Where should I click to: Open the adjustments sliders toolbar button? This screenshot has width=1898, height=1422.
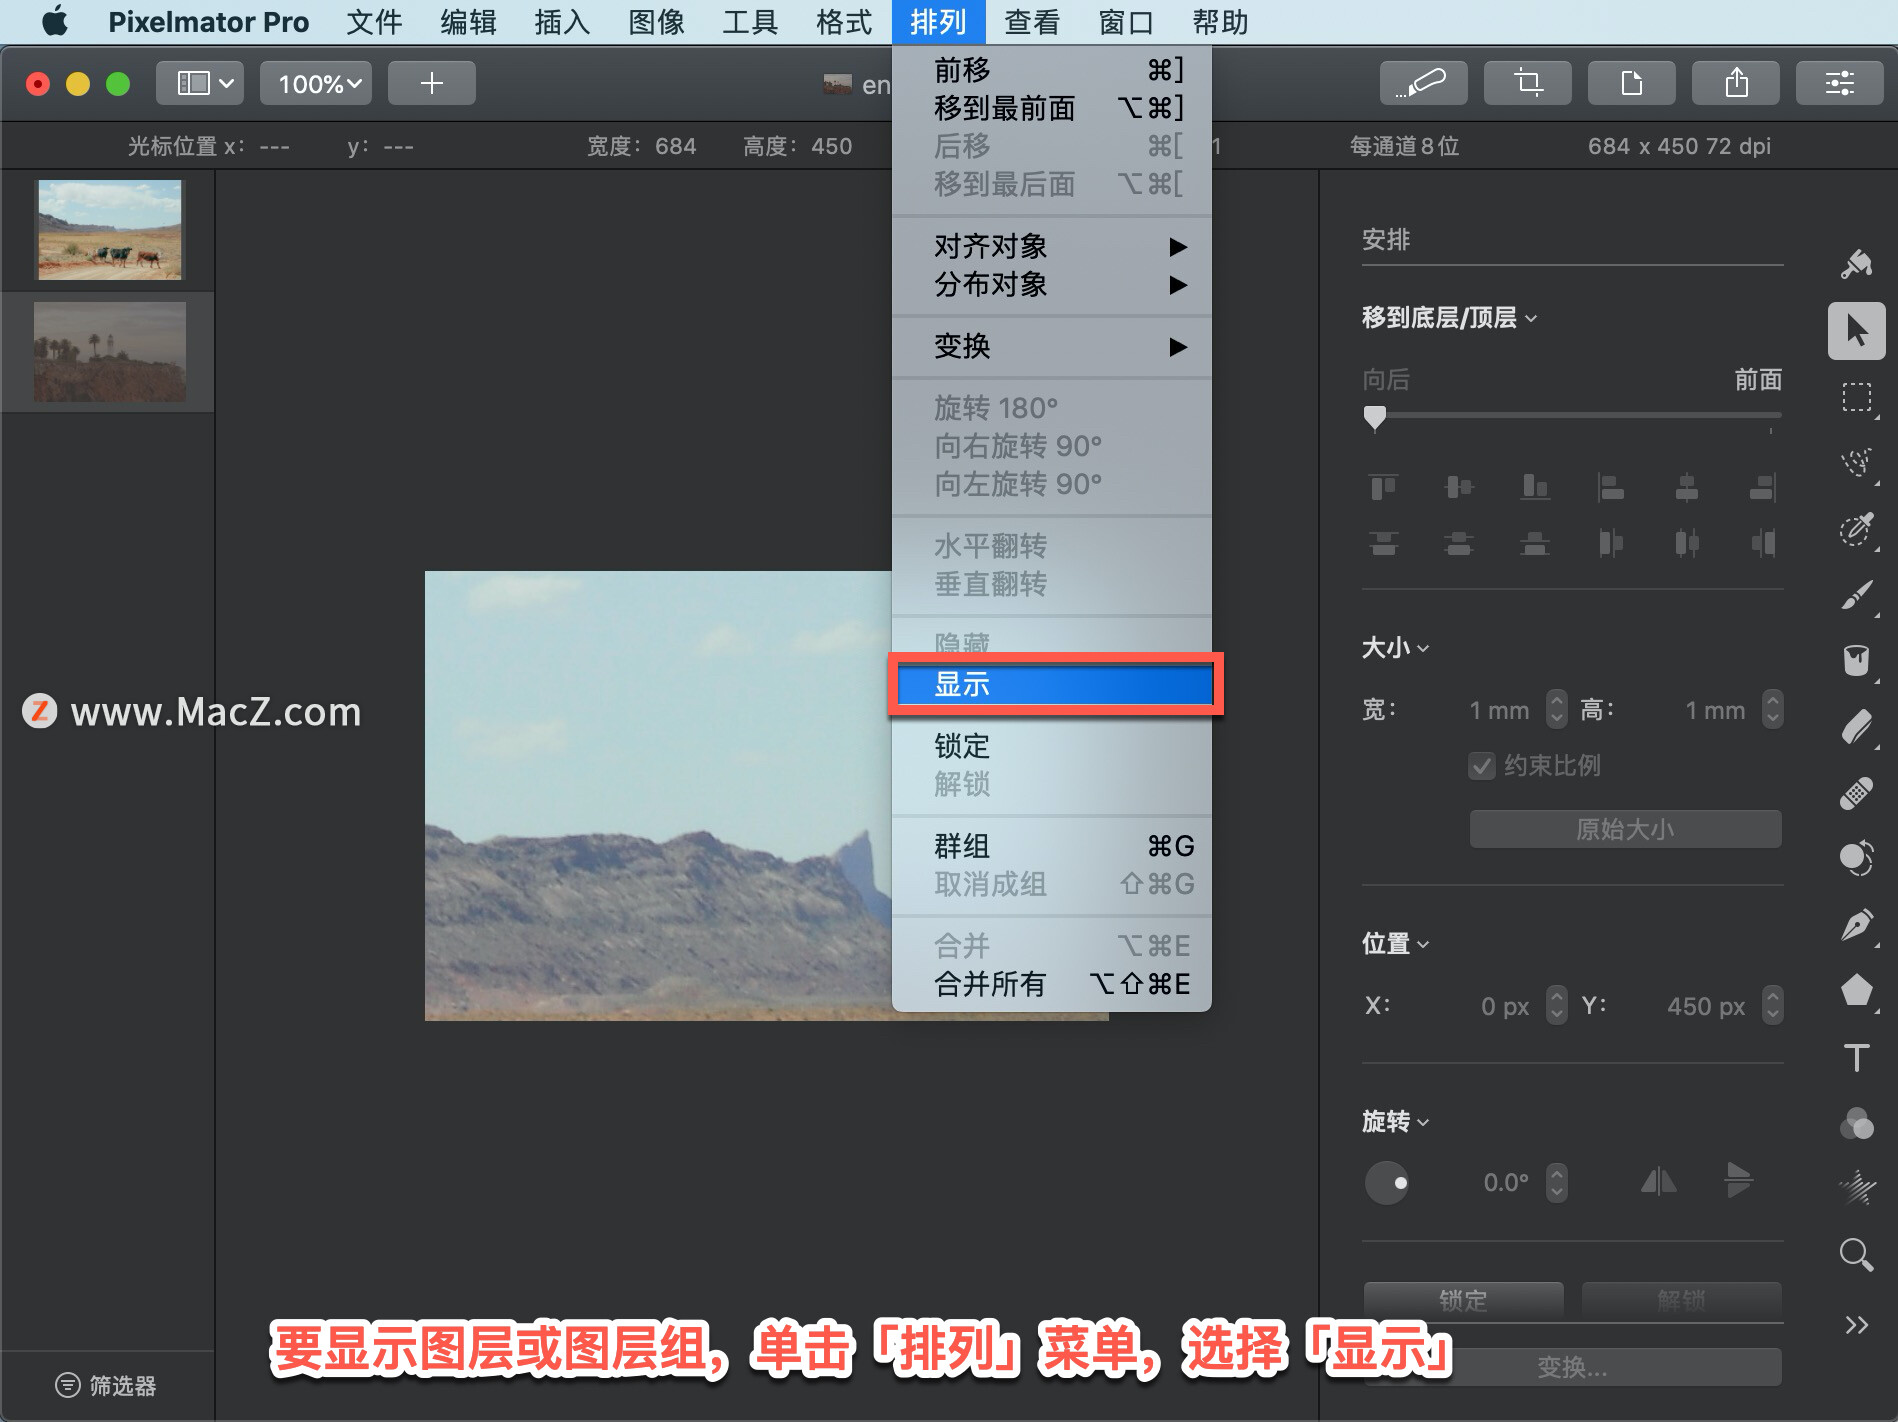tap(1839, 83)
